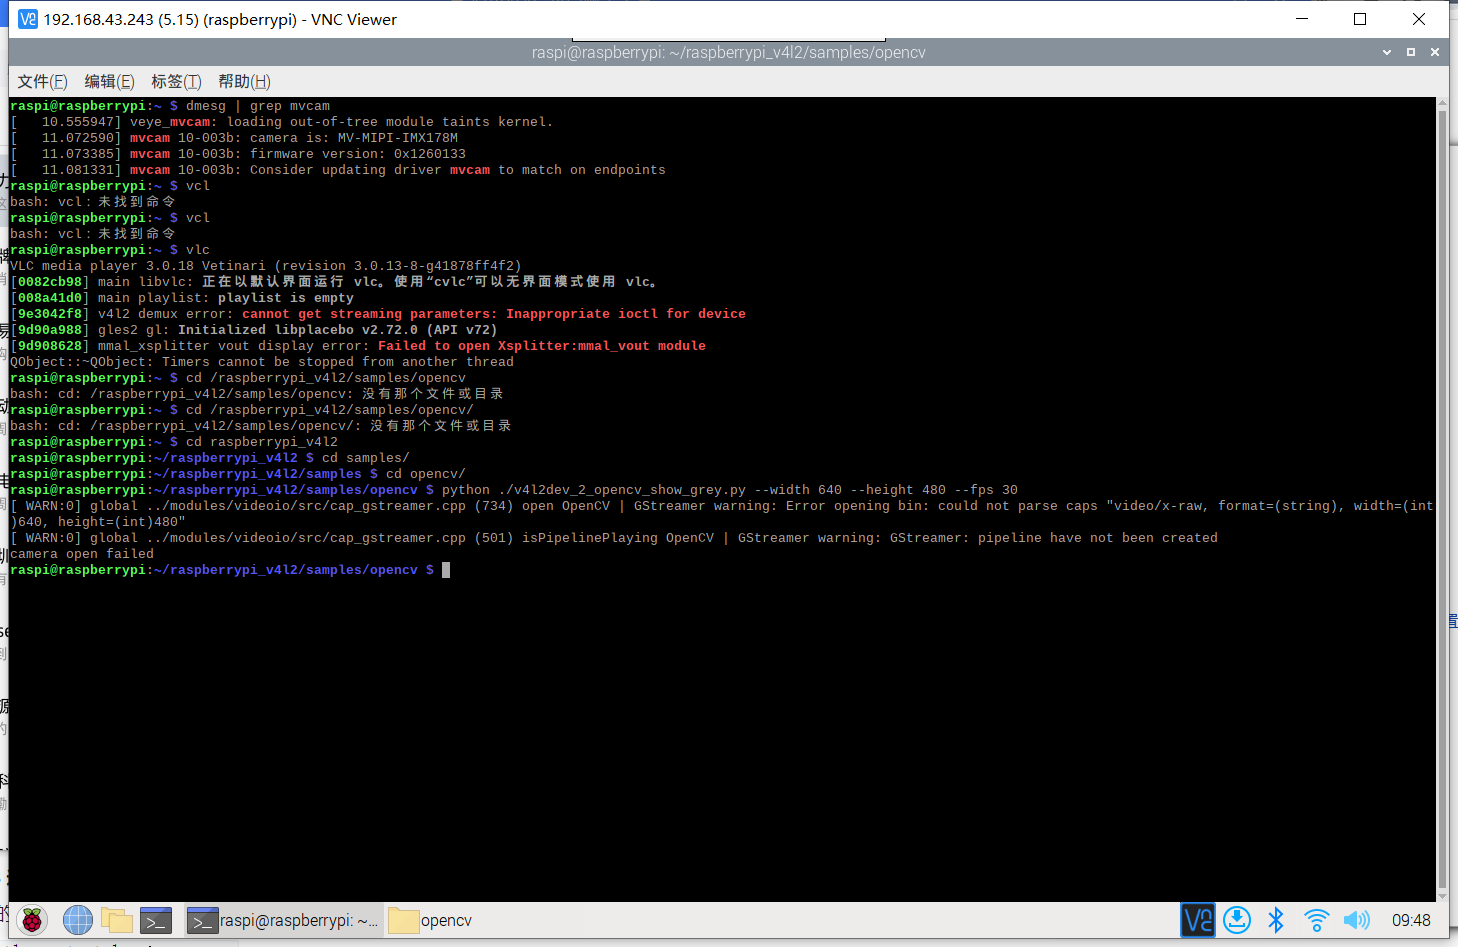
Task: Open the 编辑(E) menu
Action: pos(109,82)
